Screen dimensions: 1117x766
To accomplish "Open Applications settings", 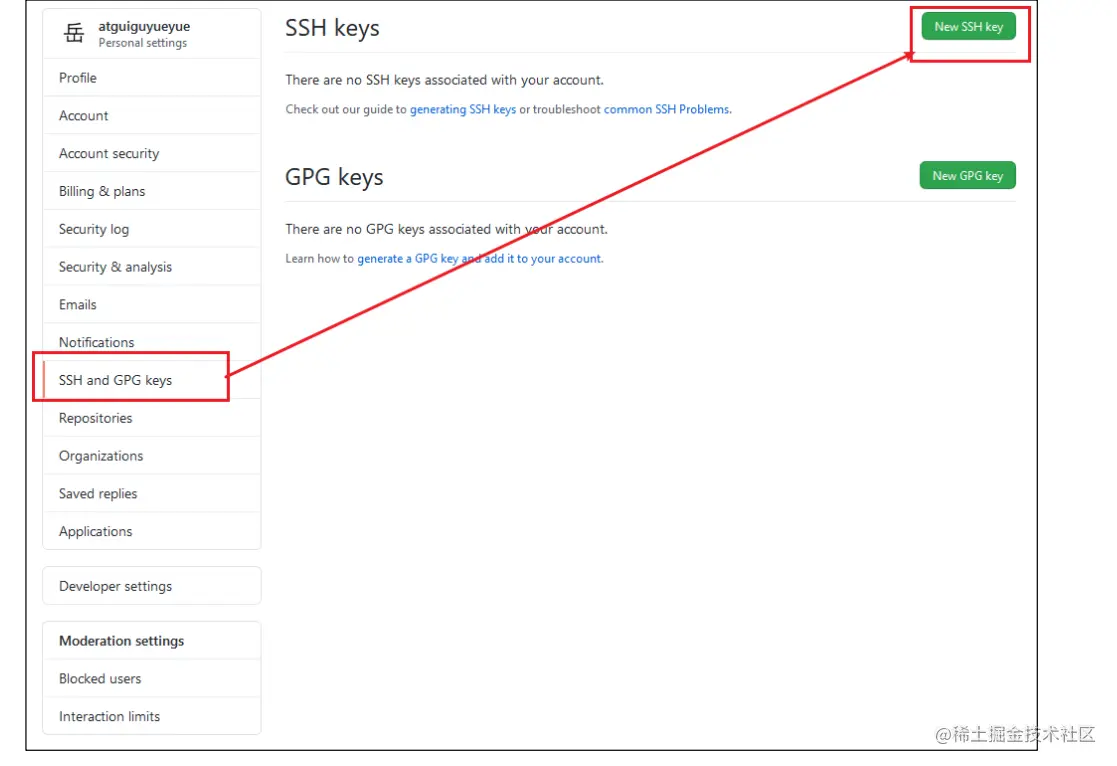I will (152, 531).
